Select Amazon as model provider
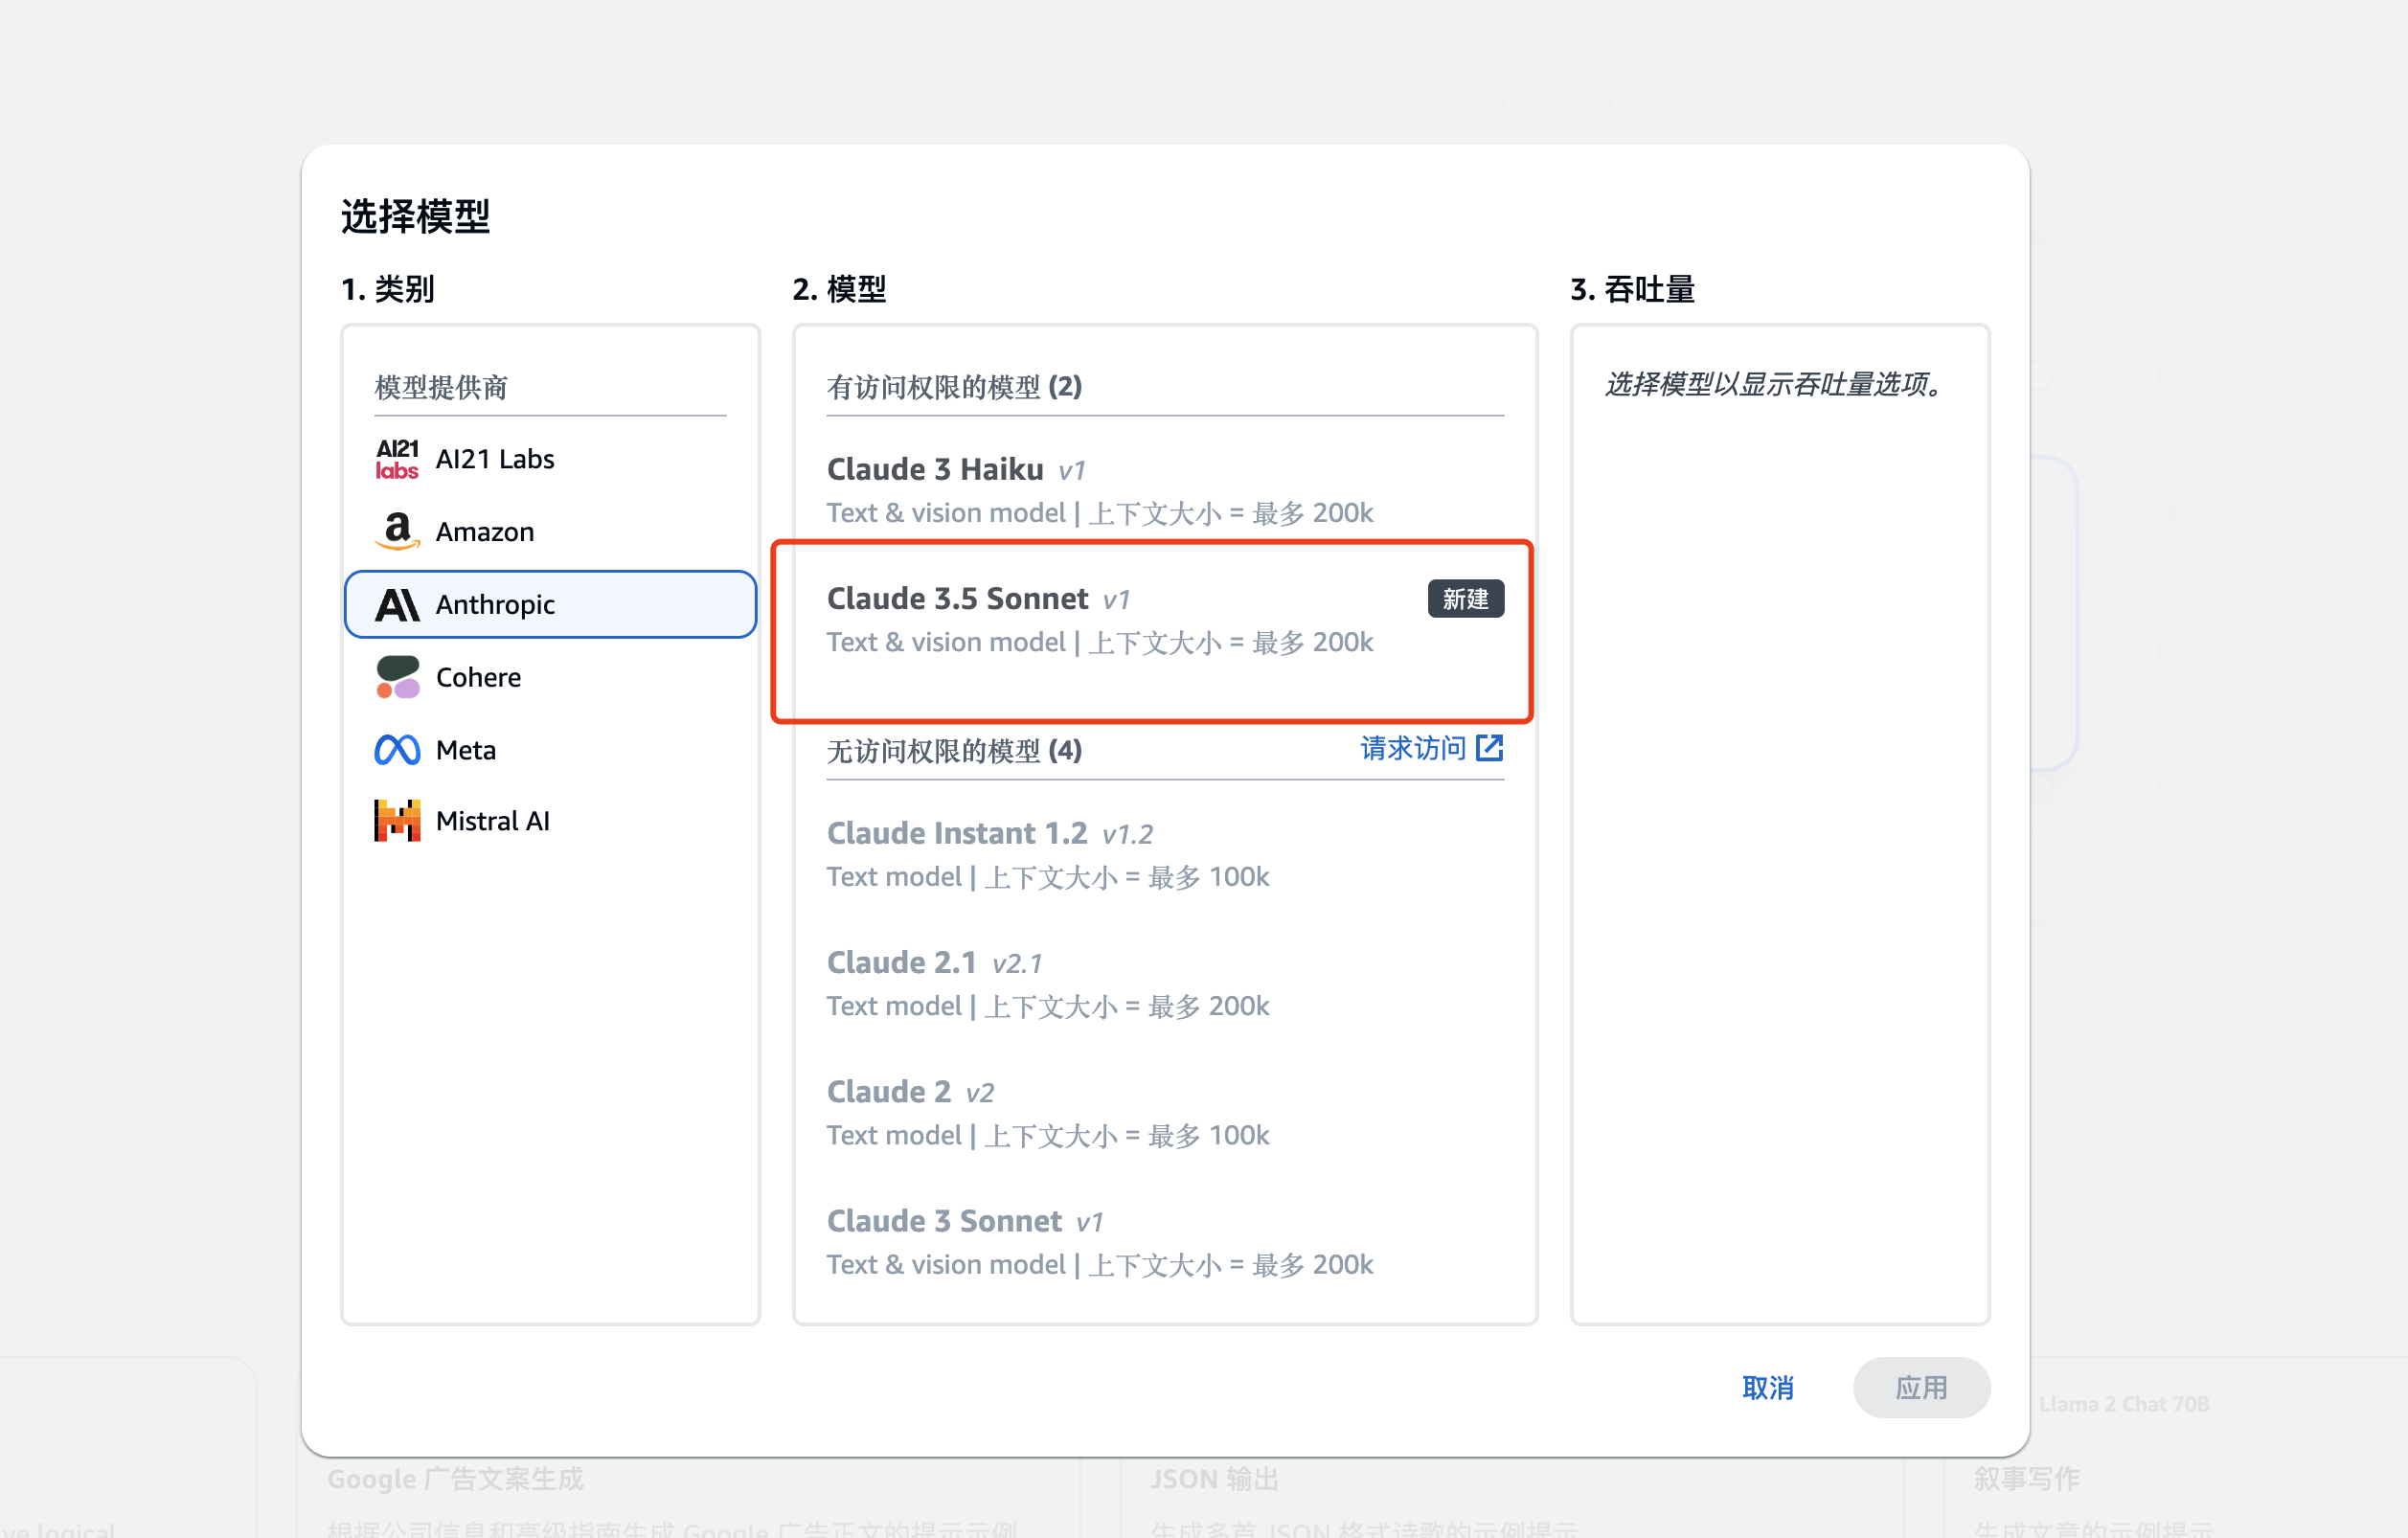The width and height of the screenshot is (2408, 1538). point(550,531)
